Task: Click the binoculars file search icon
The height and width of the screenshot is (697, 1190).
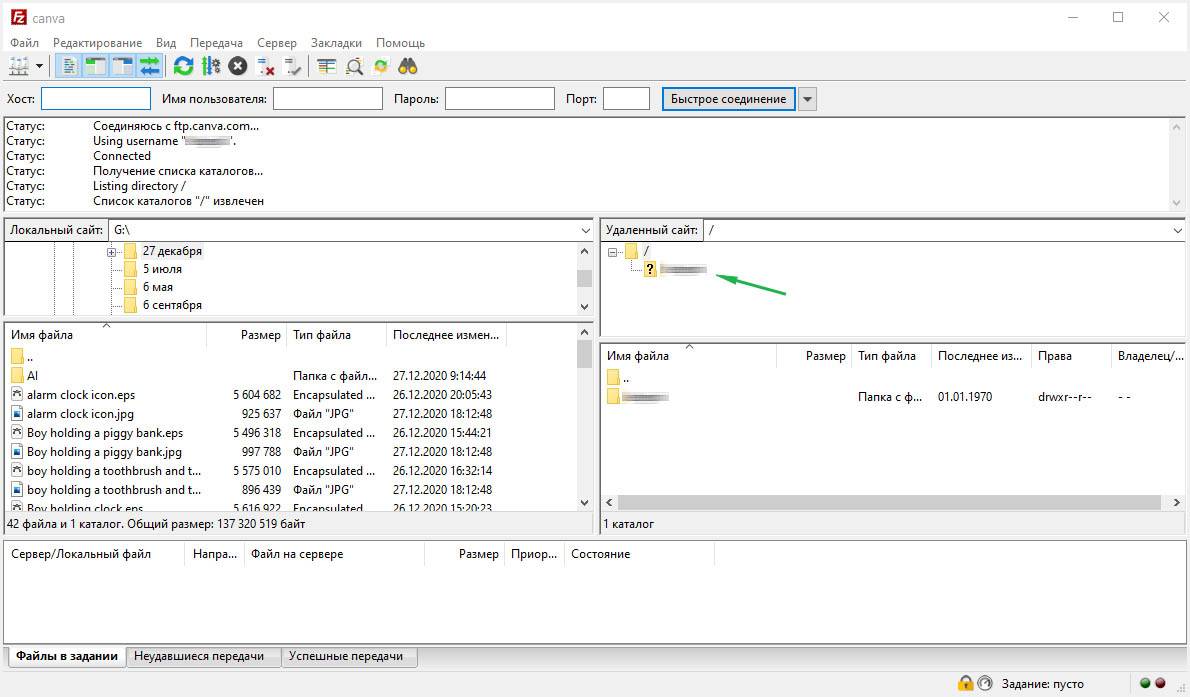Action: (x=408, y=67)
